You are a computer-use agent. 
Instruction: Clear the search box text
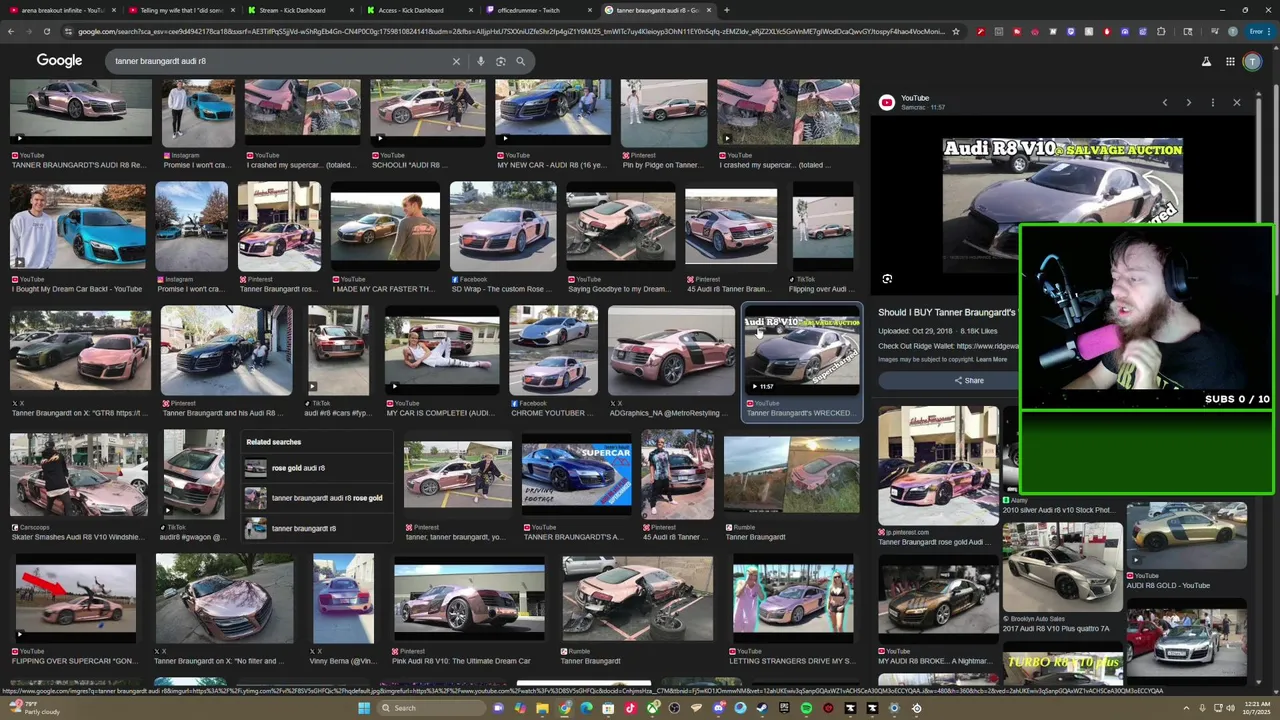[x=456, y=61]
